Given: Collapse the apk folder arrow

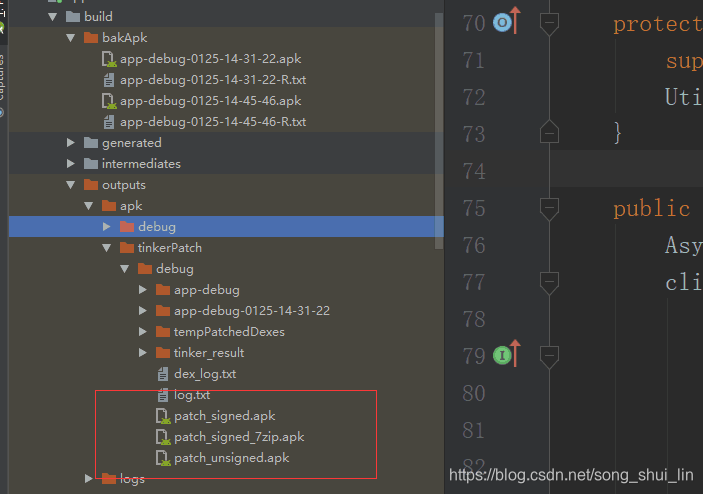Looking at the screenshot, I should click(88, 206).
